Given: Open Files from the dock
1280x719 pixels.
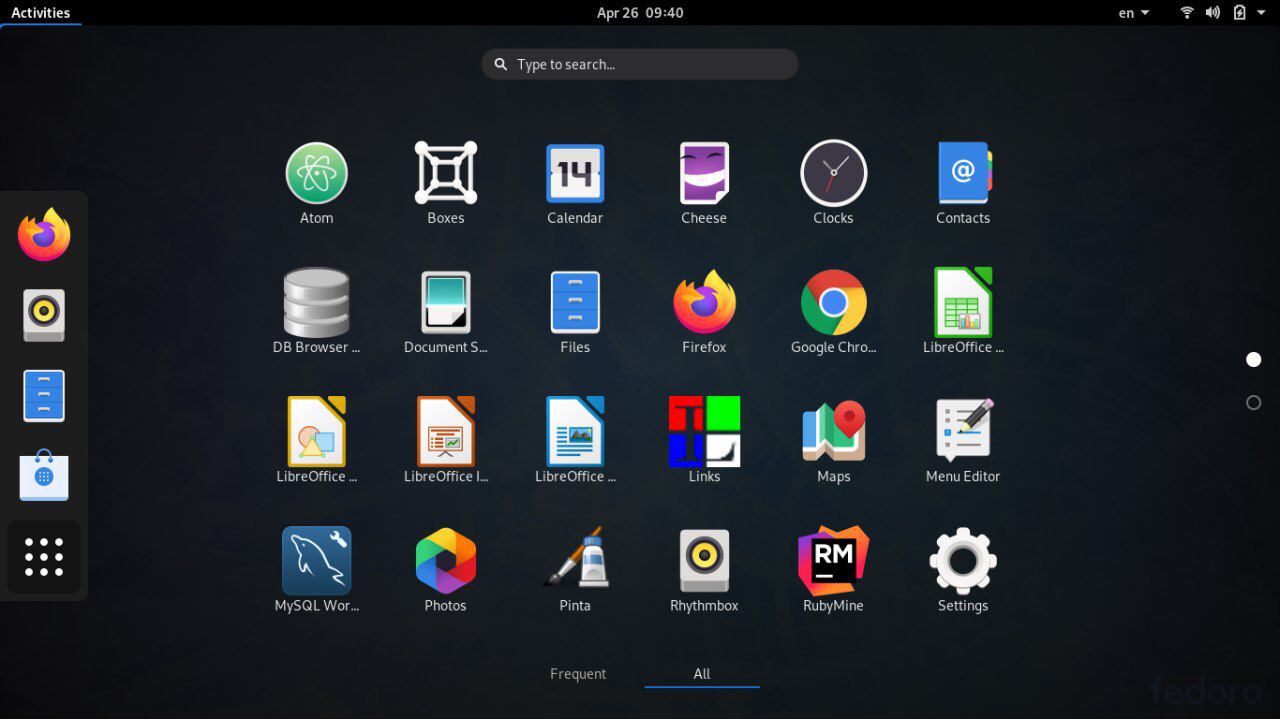Looking at the screenshot, I should (44, 396).
